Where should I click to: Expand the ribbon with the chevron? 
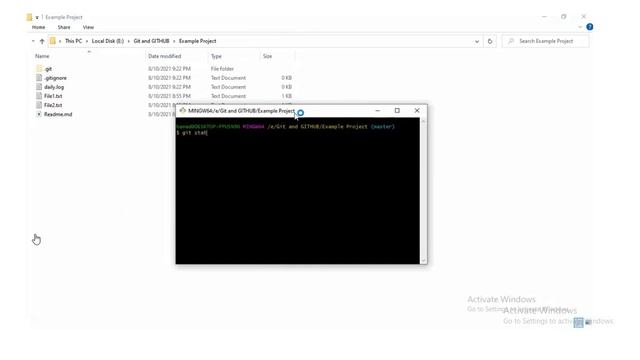580,27
